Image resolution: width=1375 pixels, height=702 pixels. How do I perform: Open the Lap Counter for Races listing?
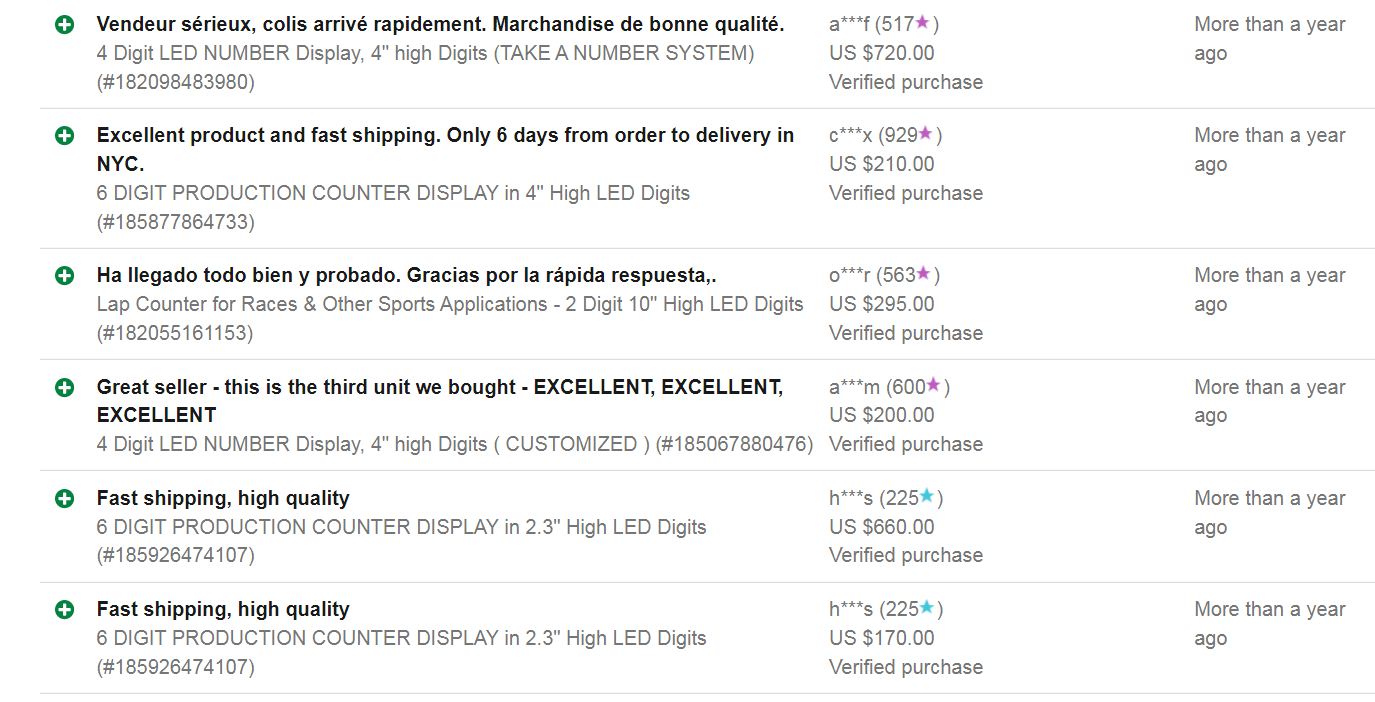tap(450, 304)
